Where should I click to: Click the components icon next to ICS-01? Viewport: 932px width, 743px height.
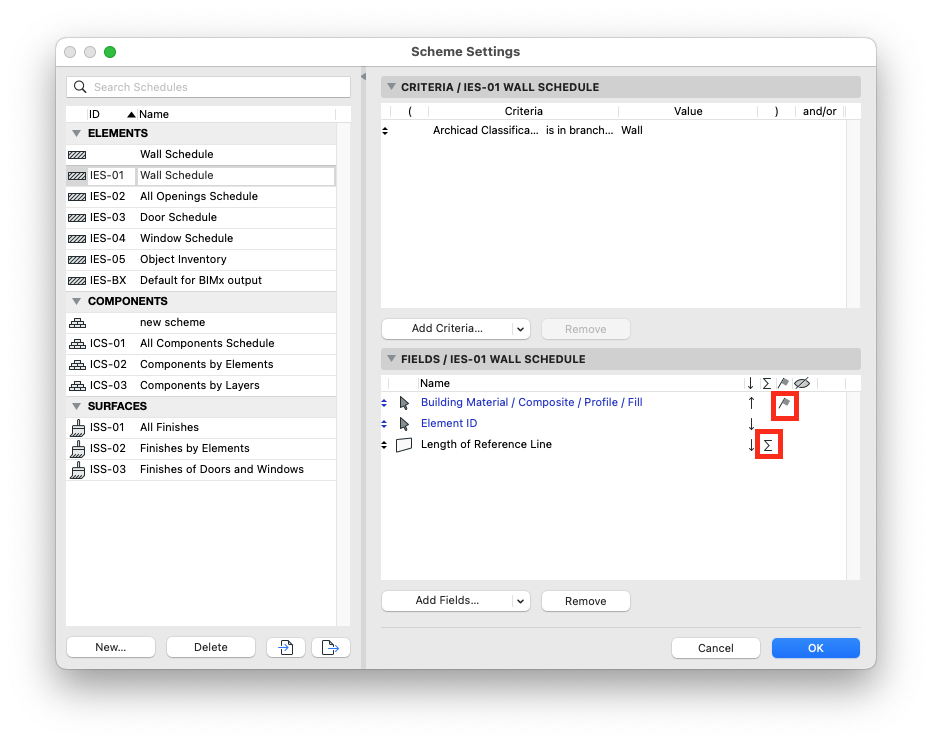(x=77, y=344)
